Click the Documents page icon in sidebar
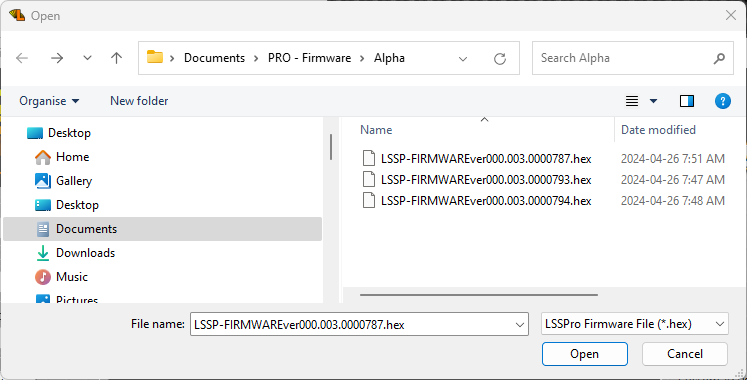Viewport: 747px width, 380px height. point(43,229)
